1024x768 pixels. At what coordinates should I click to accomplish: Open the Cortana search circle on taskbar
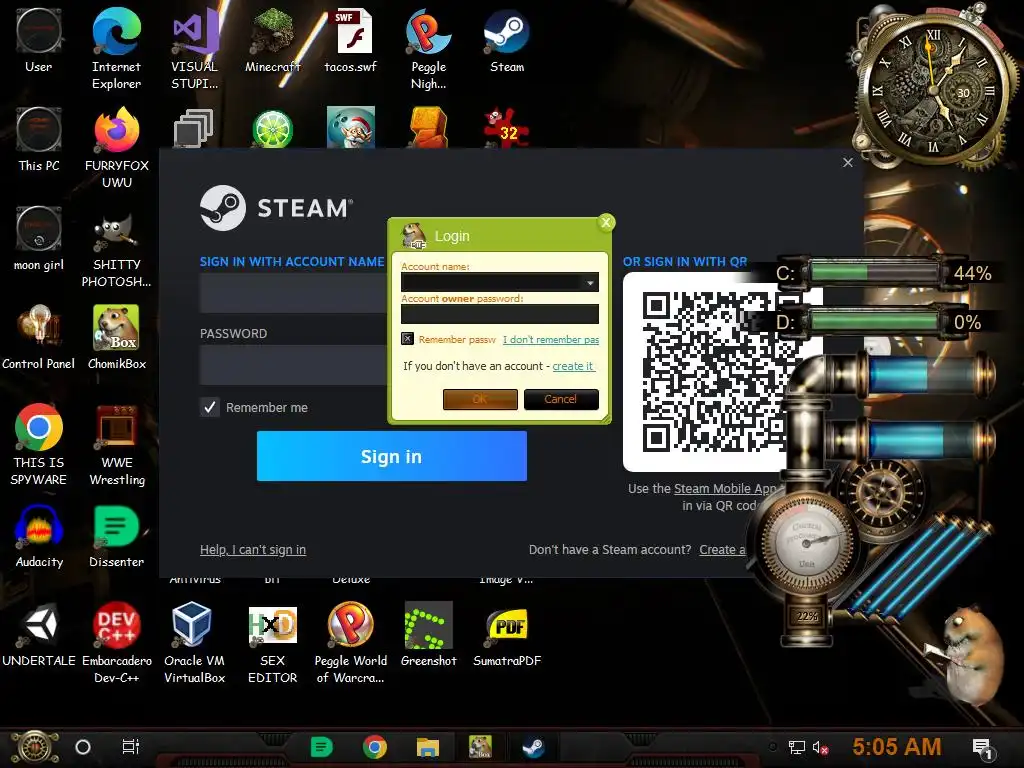coord(83,747)
